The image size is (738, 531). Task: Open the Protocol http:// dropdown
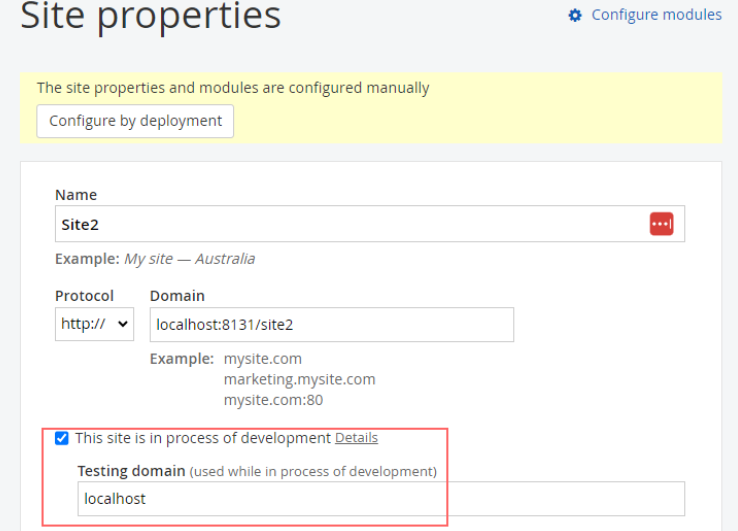(94, 324)
